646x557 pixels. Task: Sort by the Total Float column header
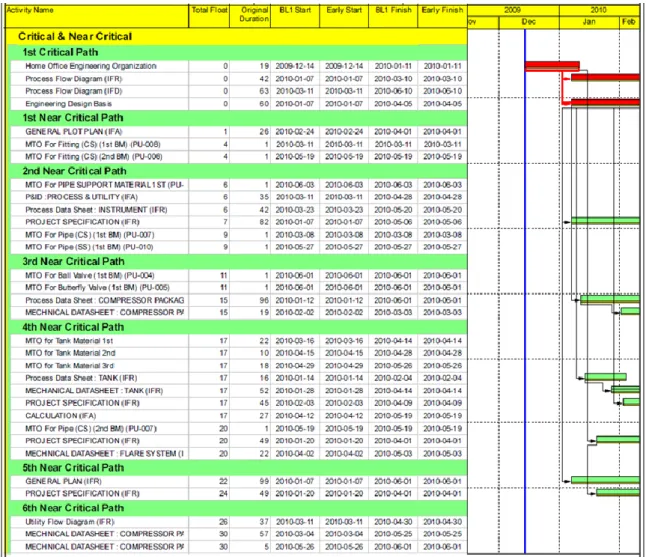tap(209, 16)
